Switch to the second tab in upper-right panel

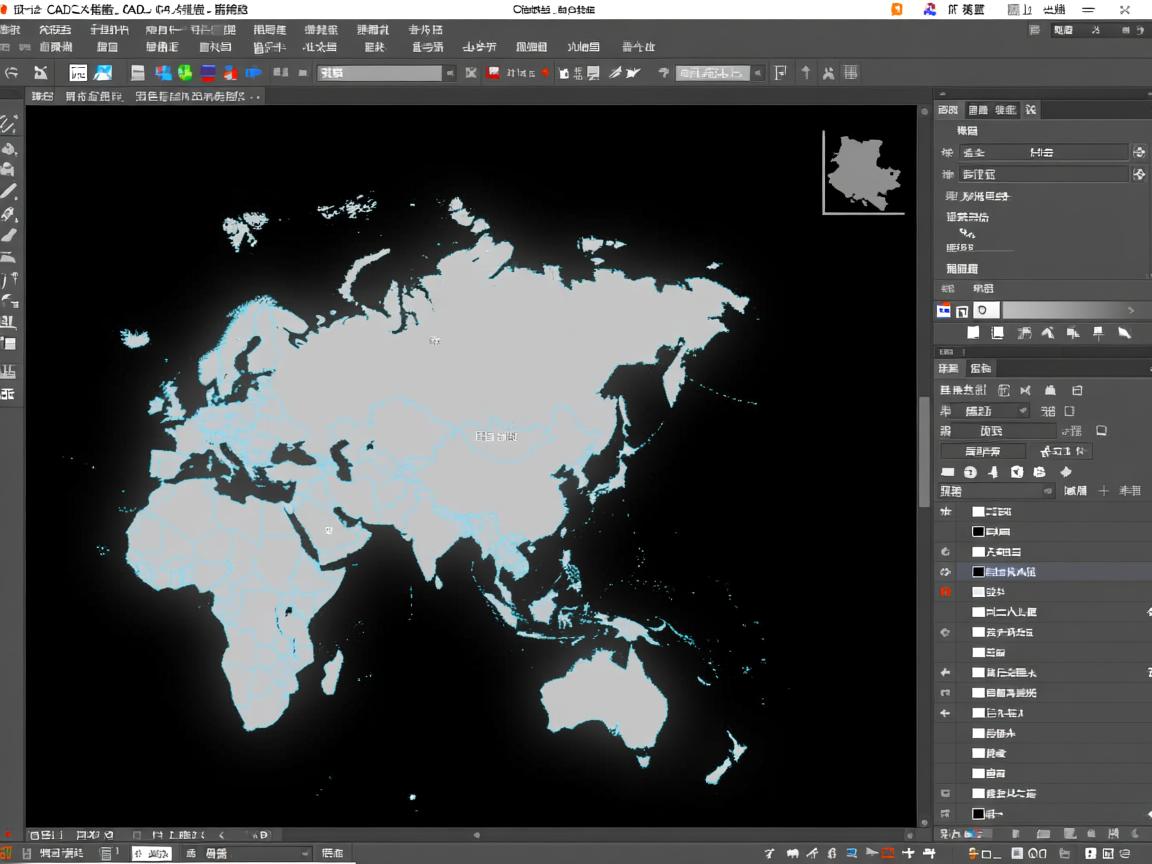coord(978,110)
